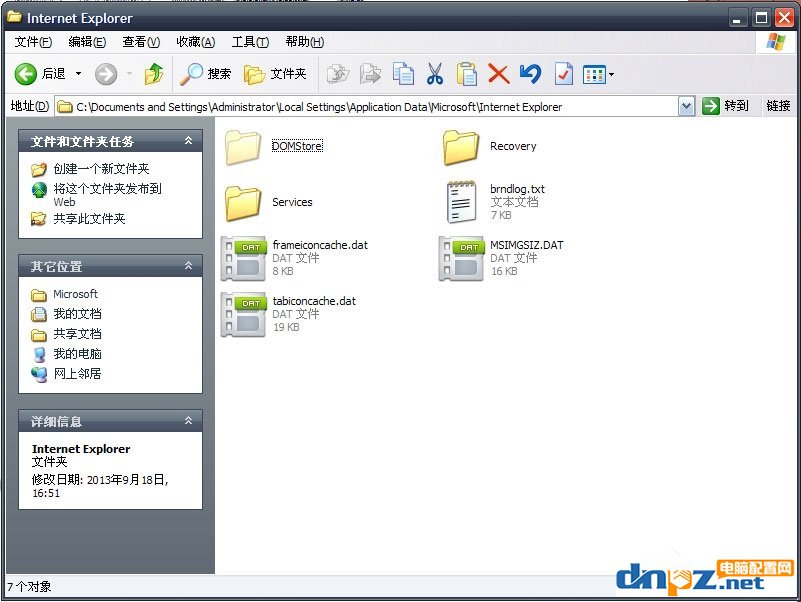Collapse the 其它位置 panel
The width and height of the screenshot is (801, 602).
tap(188, 266)
